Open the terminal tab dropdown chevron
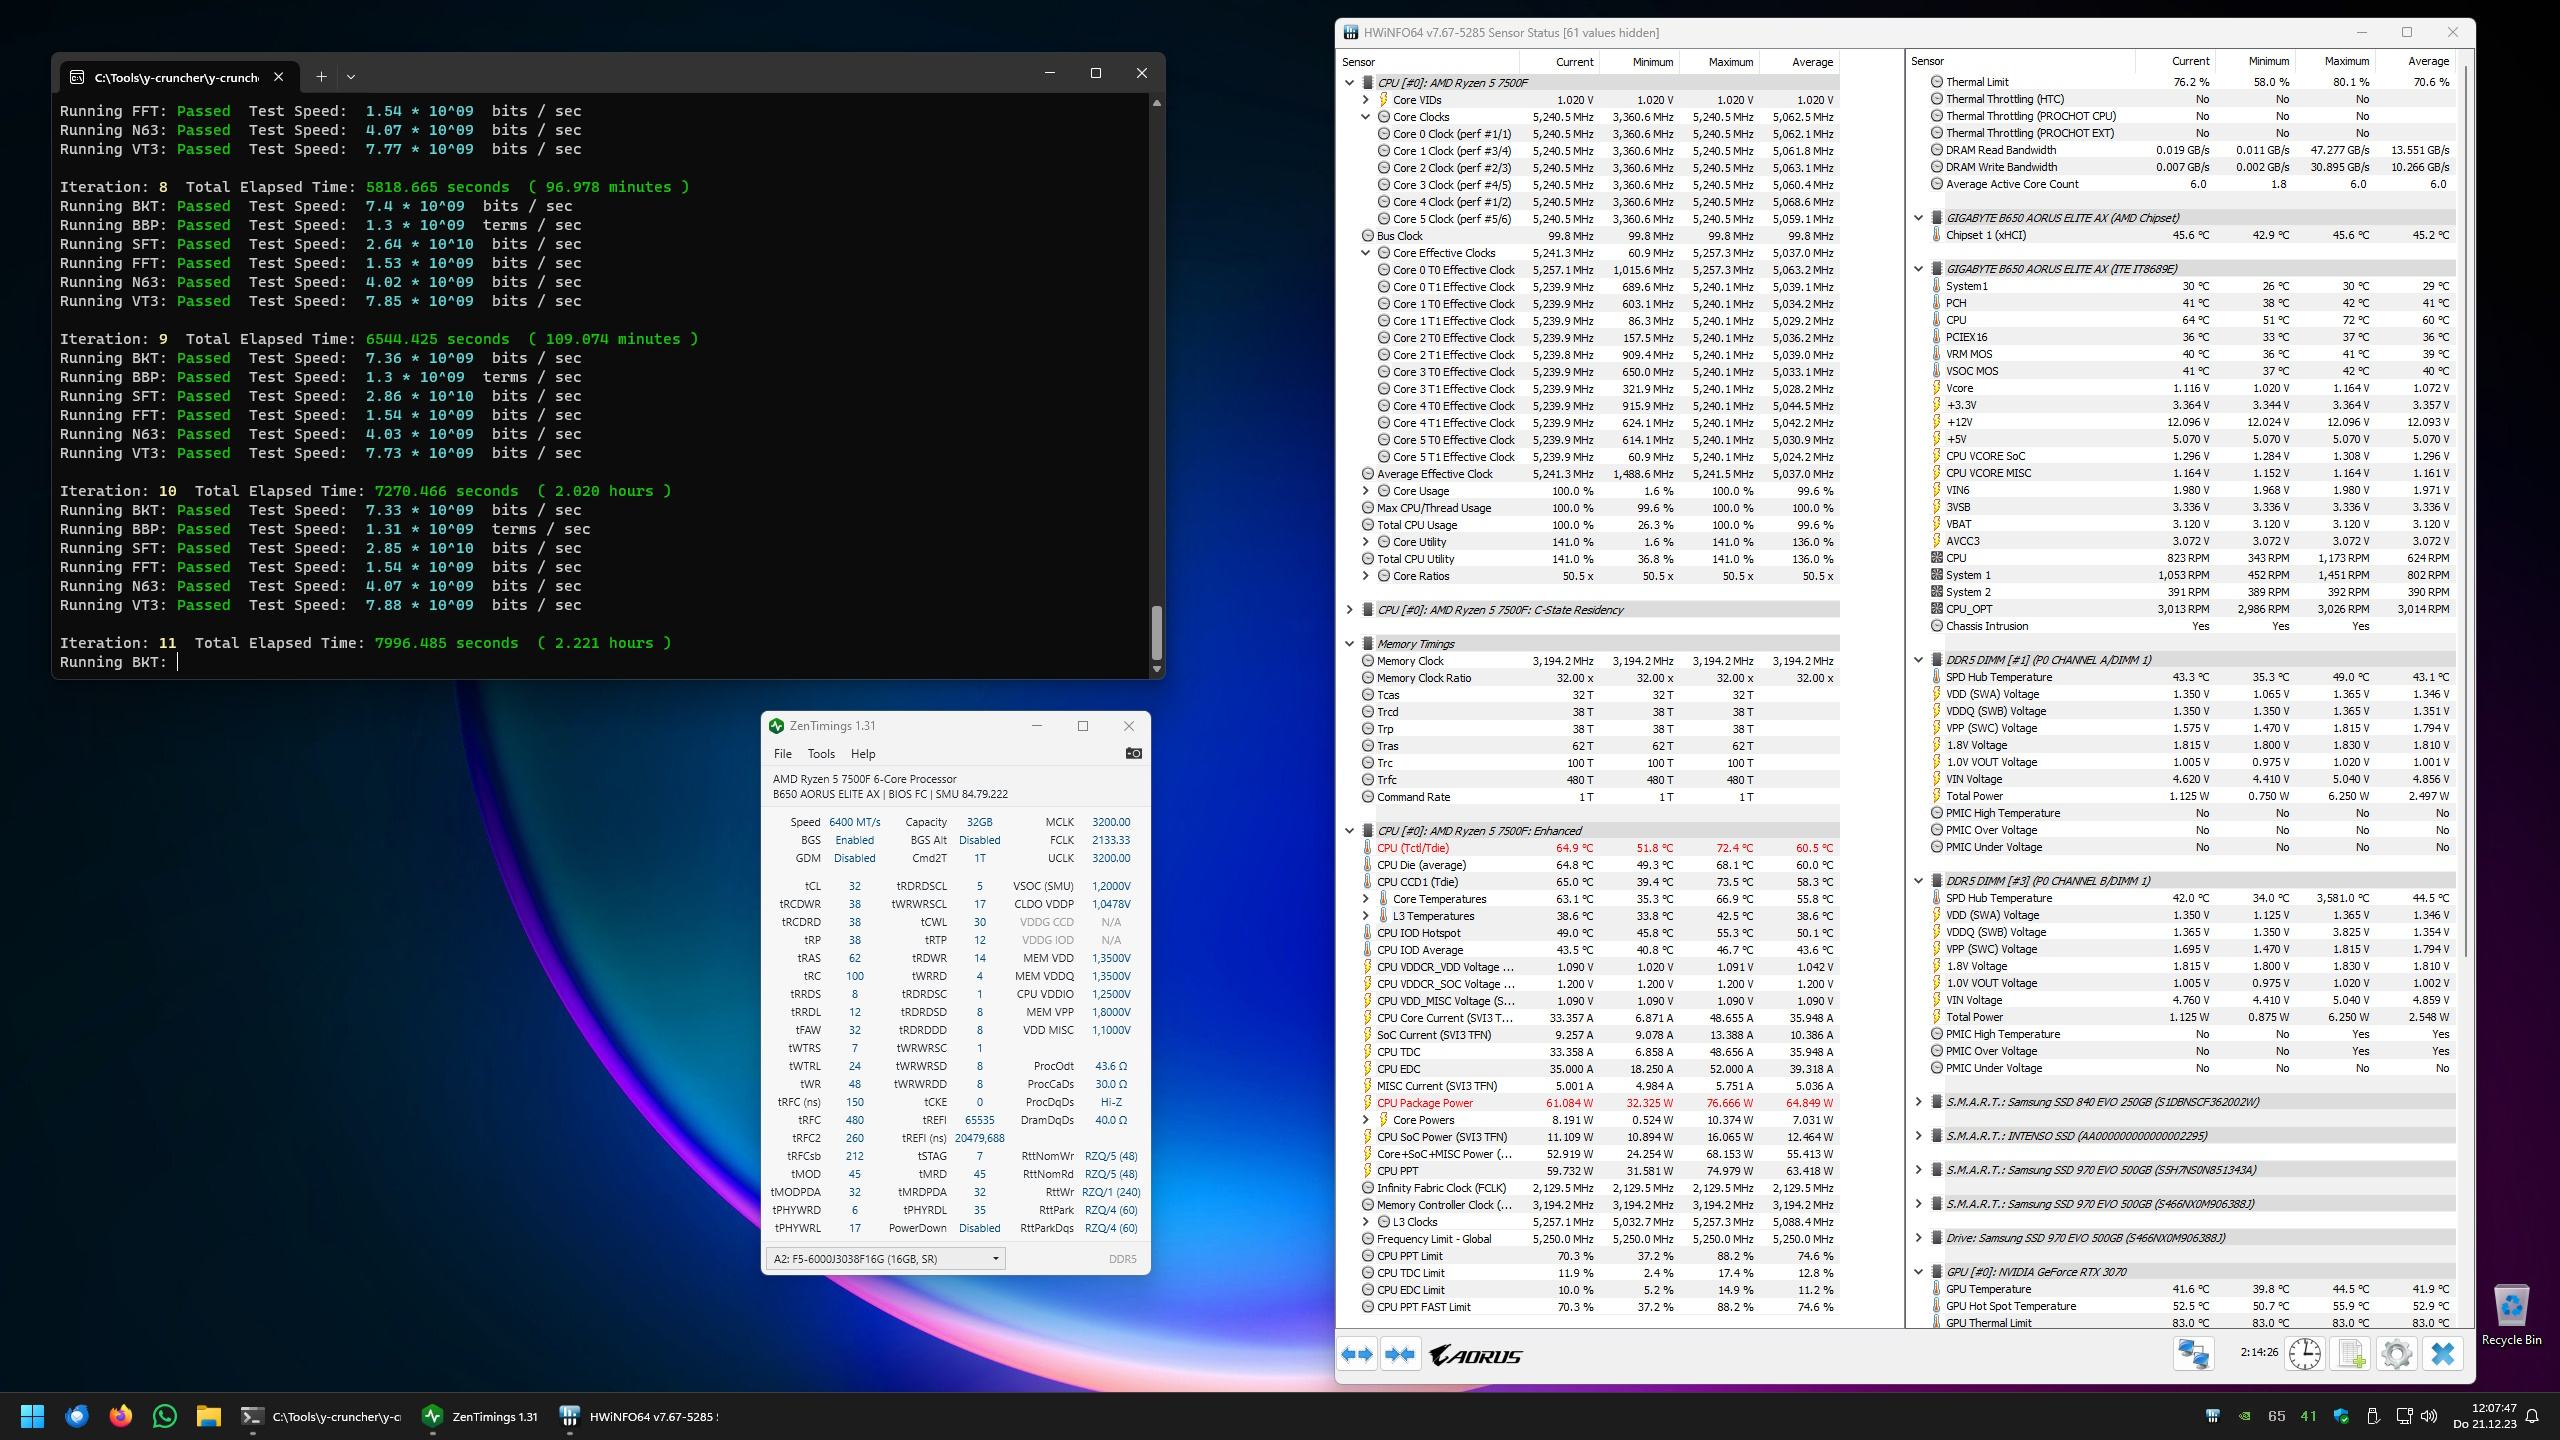This screenshot has width=2560, height=1440. (351, 76)
